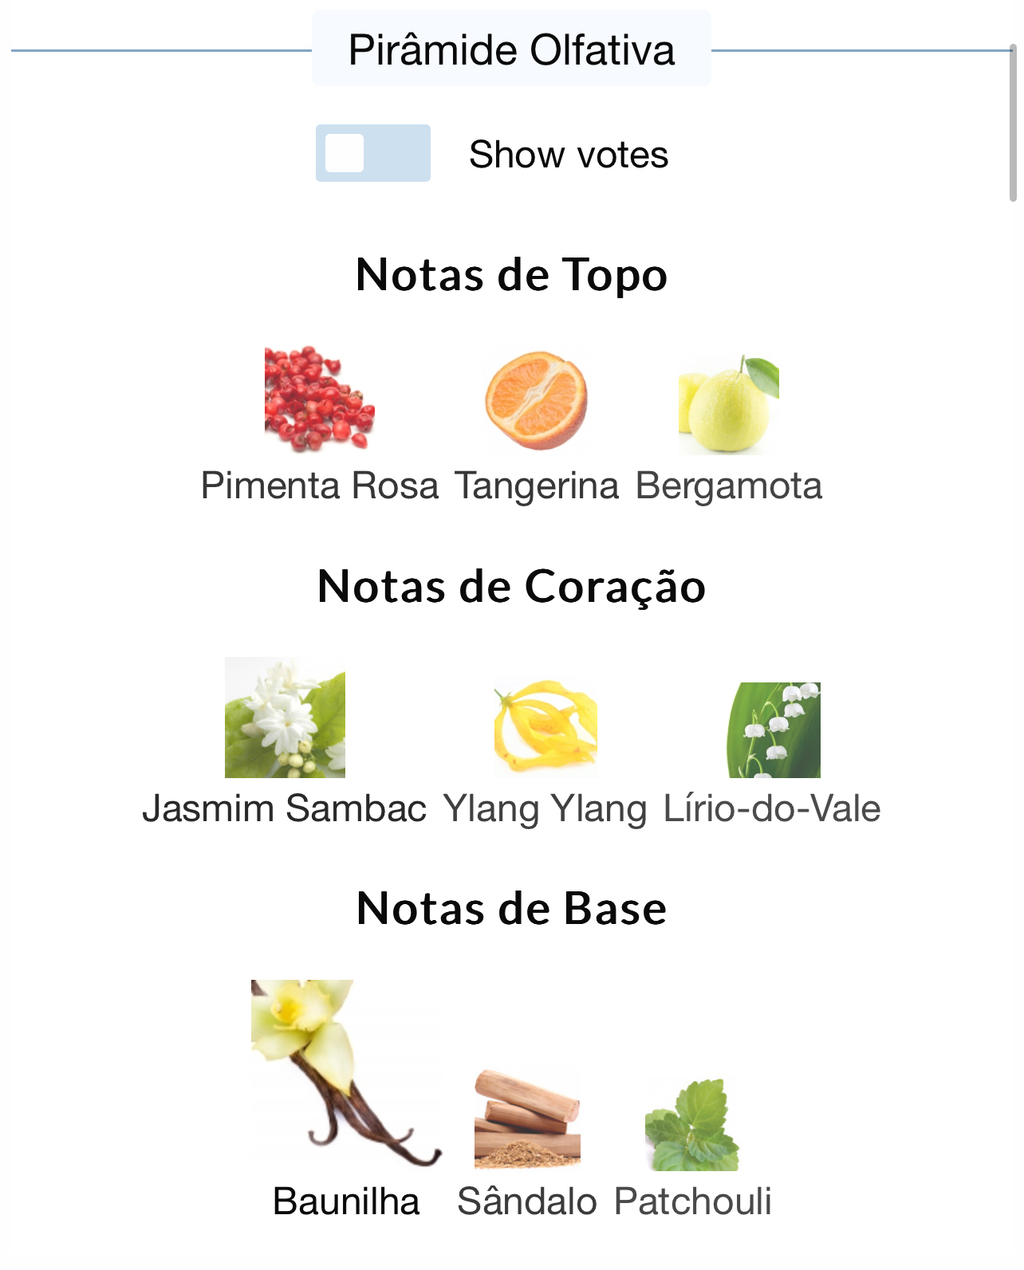Click the yellow Ylang Ylang flower image

click(x=545, y=726)
